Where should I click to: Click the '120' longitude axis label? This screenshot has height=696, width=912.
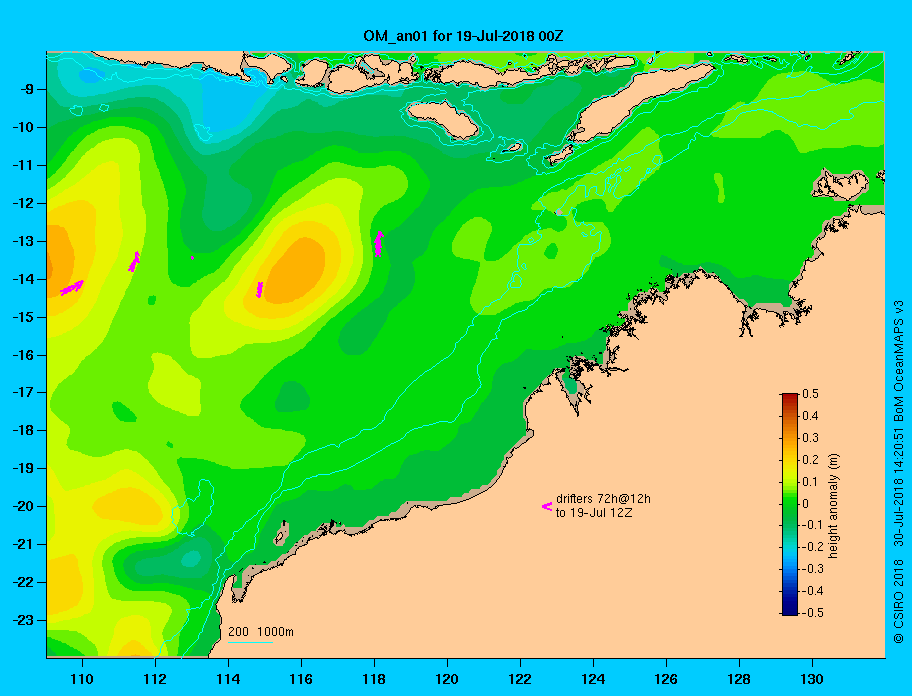(x=447, y=679)
